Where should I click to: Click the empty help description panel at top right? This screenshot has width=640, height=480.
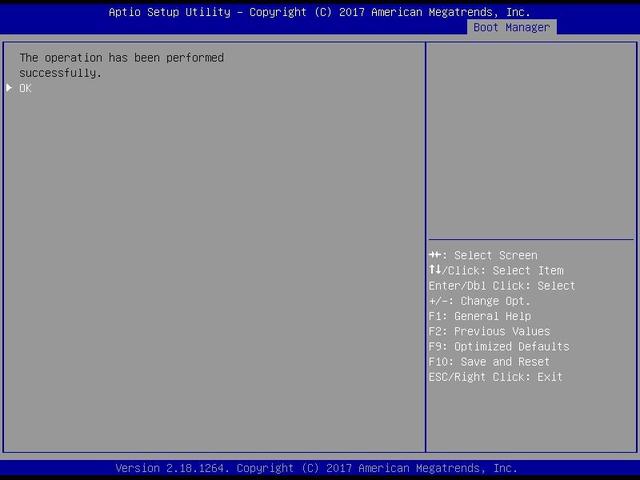[x=530, y=140]
